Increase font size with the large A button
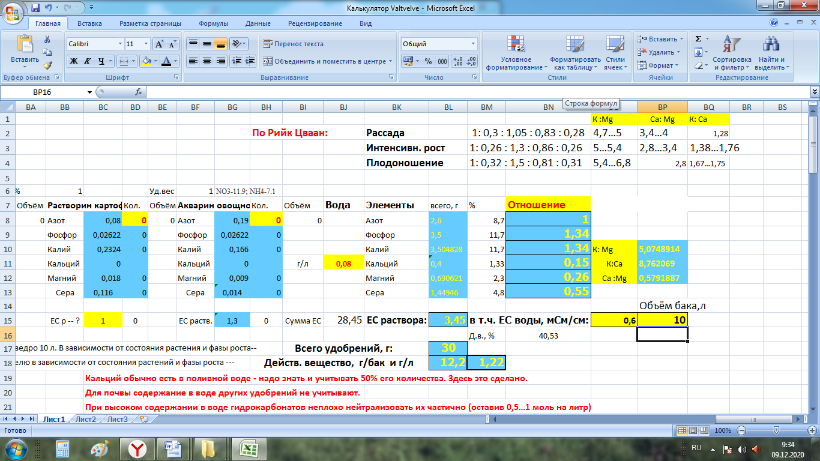The image size is (820, 461). click(x=160, y=44)
